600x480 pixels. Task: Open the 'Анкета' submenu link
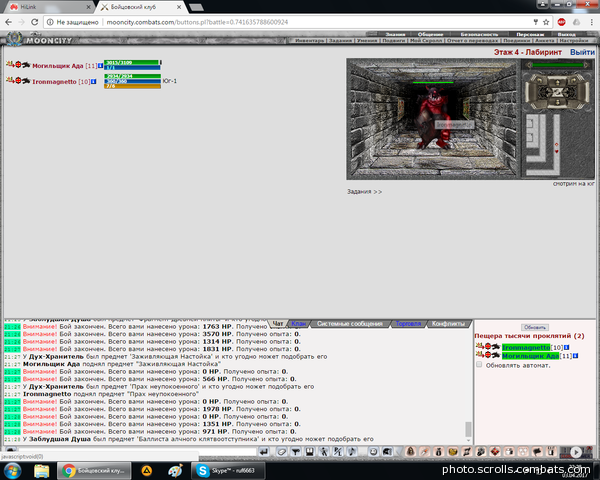(545, 41)
